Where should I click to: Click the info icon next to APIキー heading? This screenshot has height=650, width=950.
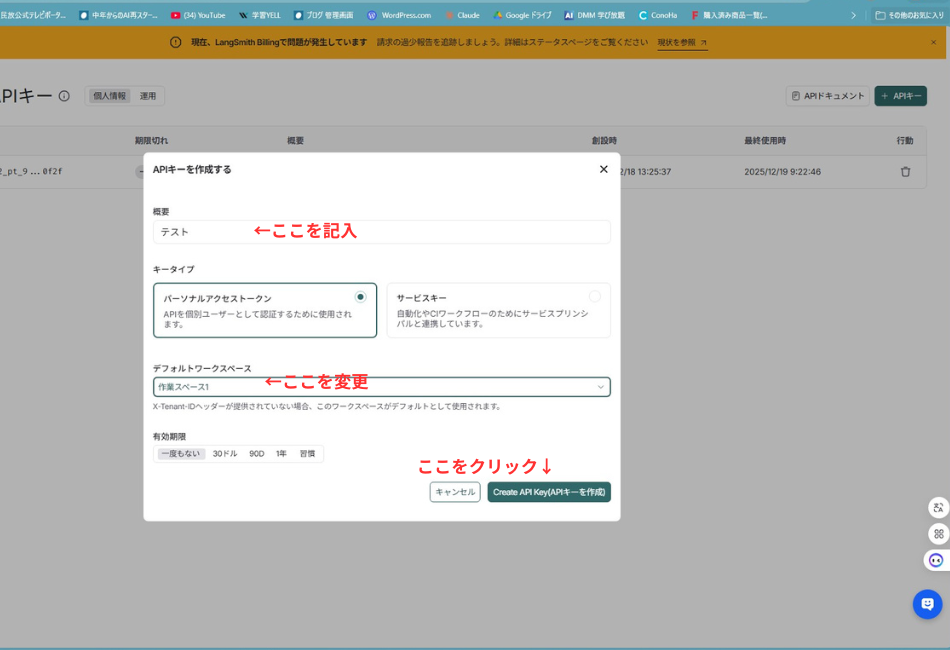coord(64,96)
